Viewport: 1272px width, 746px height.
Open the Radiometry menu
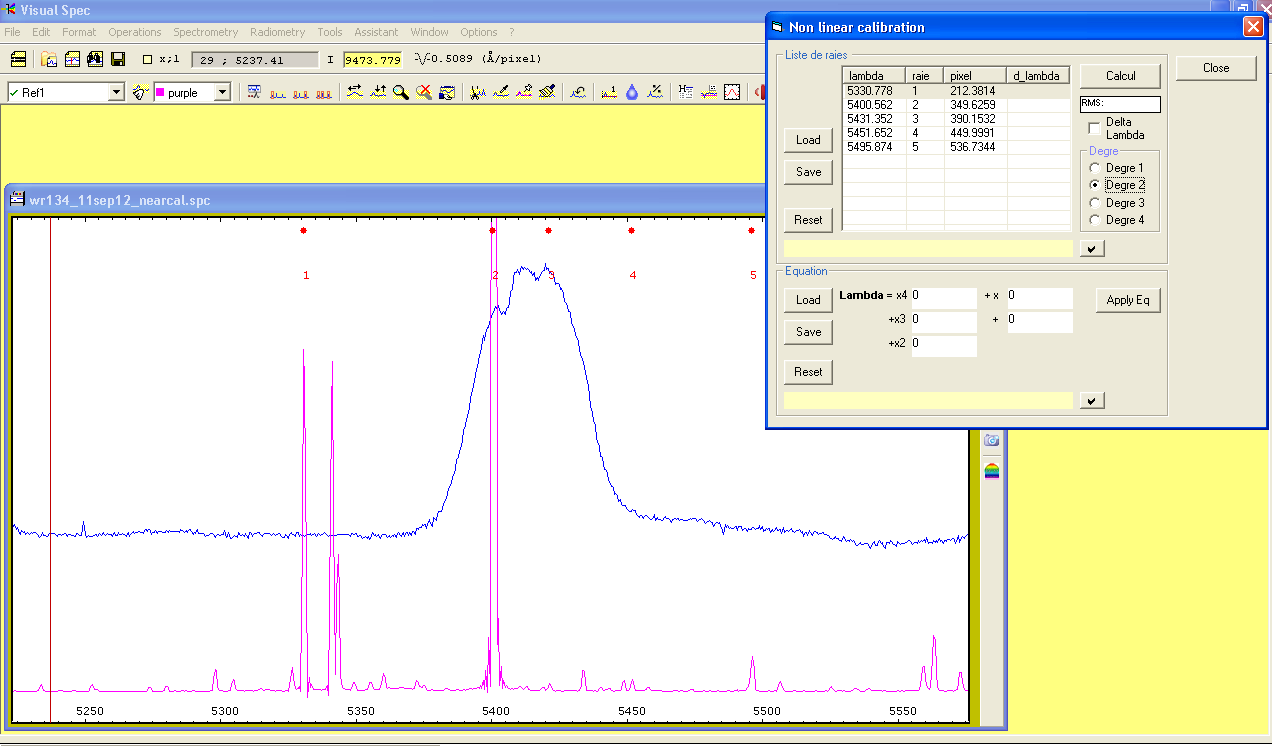click(x=278, y=32)
